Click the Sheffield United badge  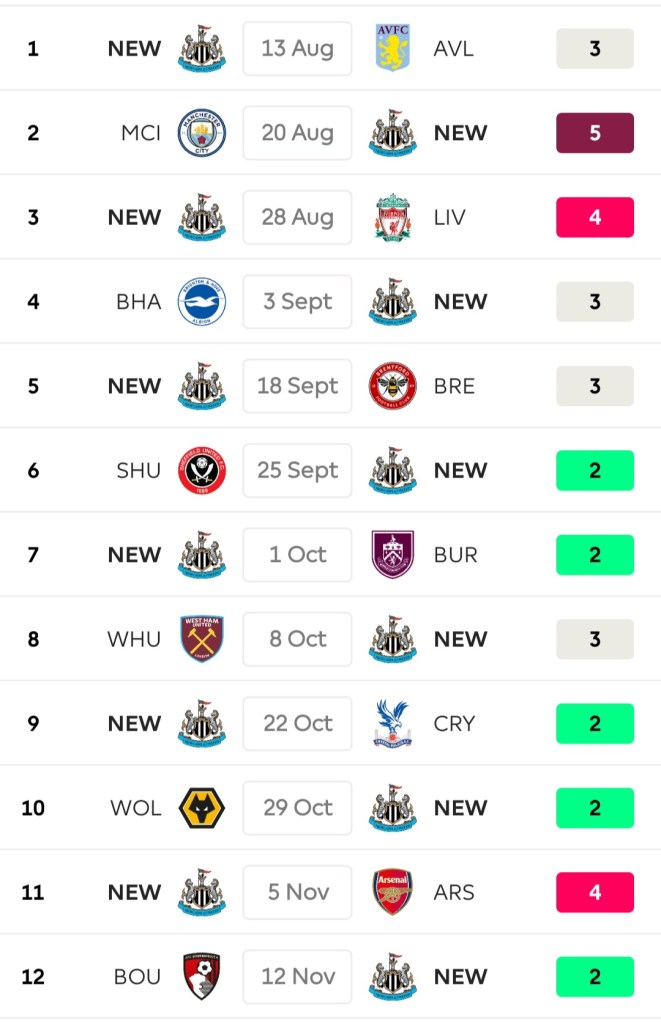click(201, 470)
